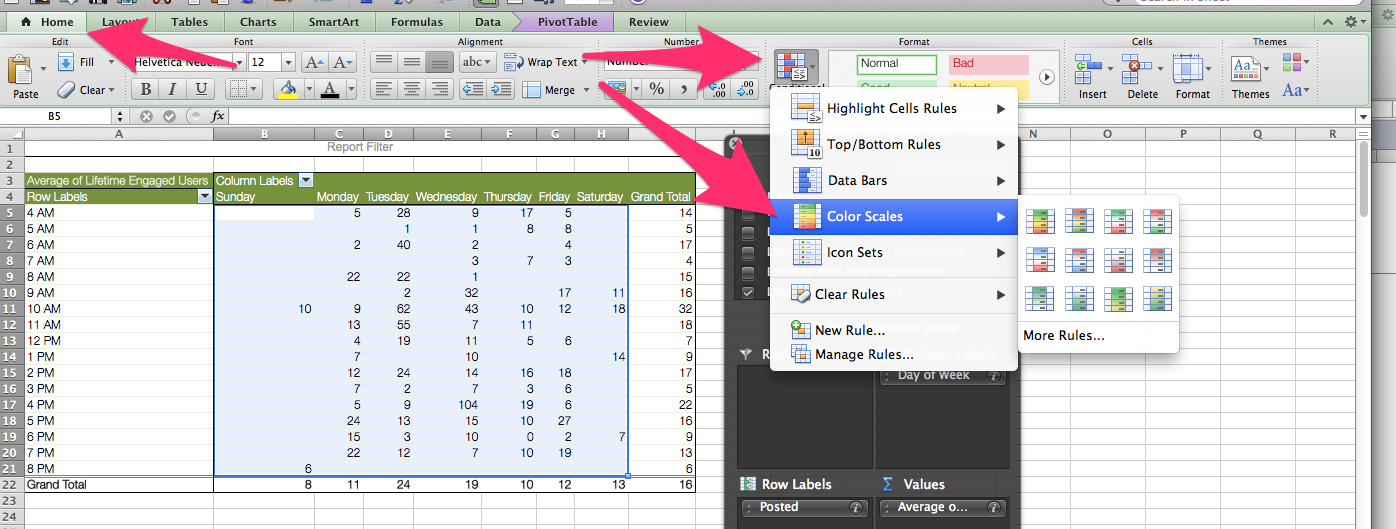Align text right in Alignment group
The image size is (1396, 529).
(x=437, y=89)
